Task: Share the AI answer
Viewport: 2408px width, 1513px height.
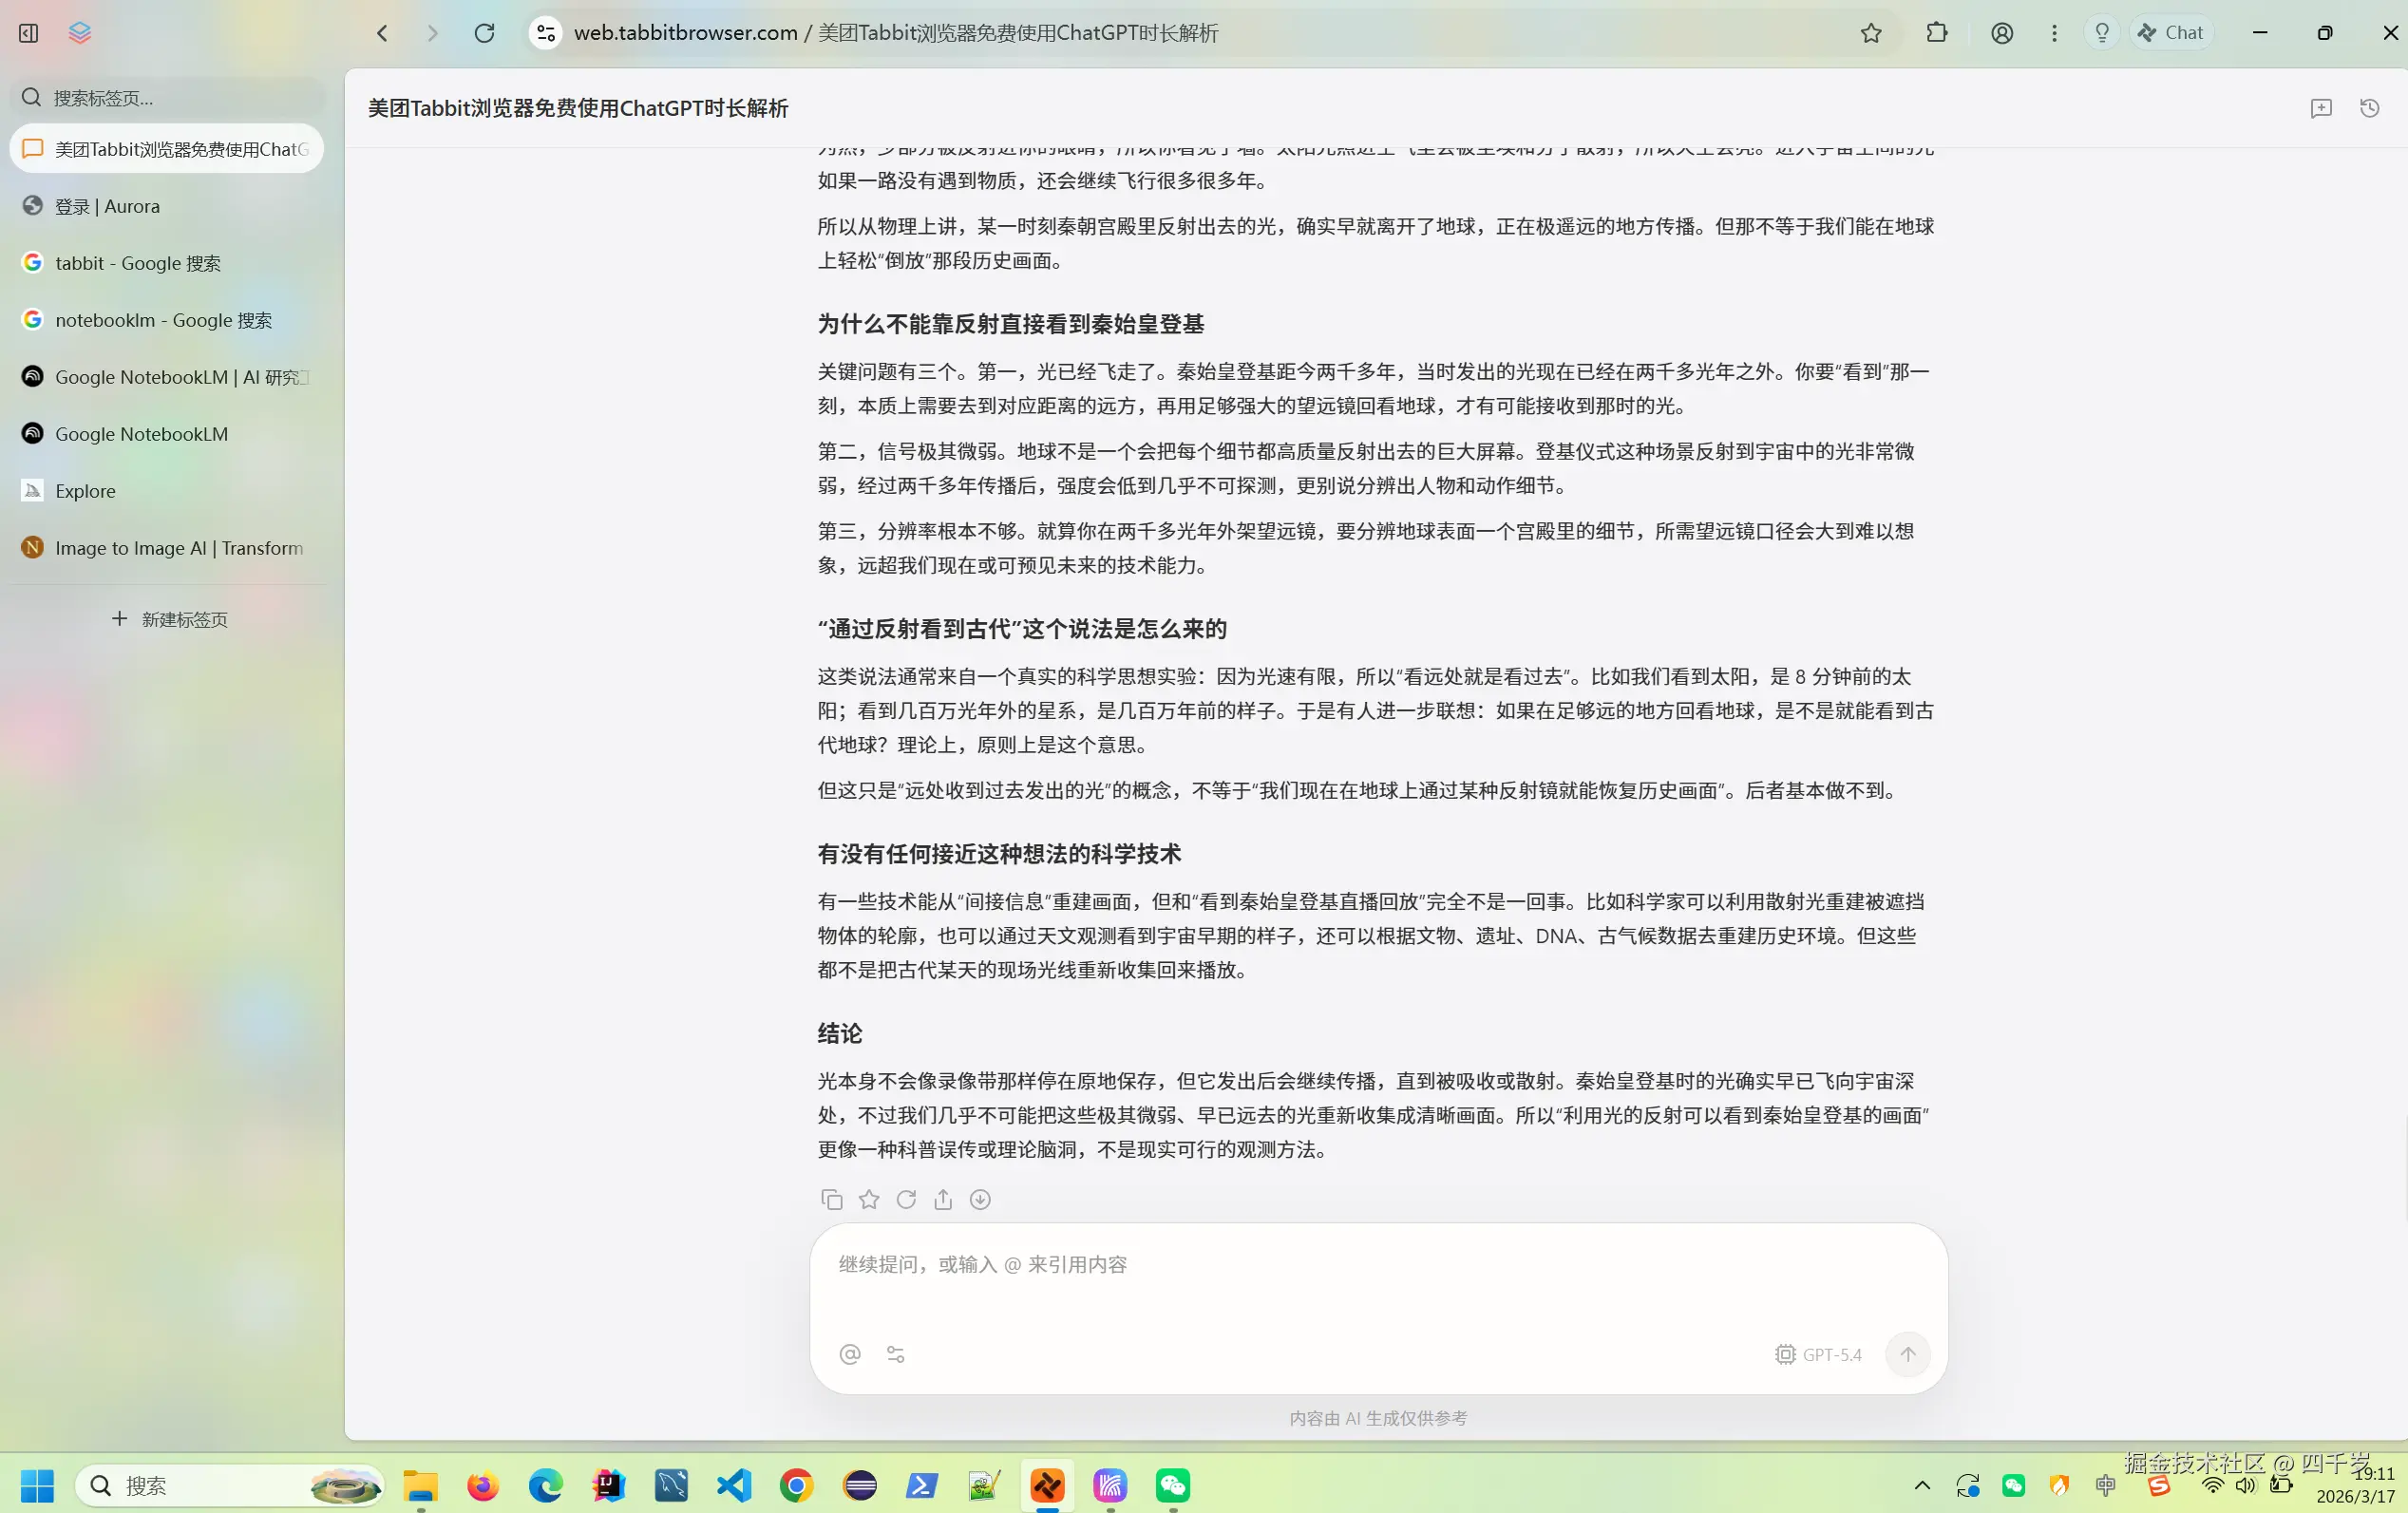Action: tap(942, 1199)
